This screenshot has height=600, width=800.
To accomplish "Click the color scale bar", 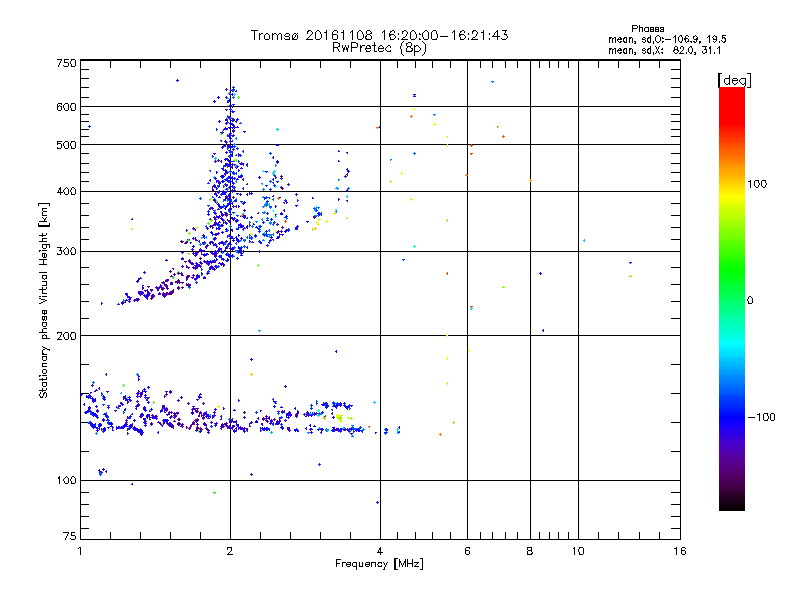I will pos(732,299).
